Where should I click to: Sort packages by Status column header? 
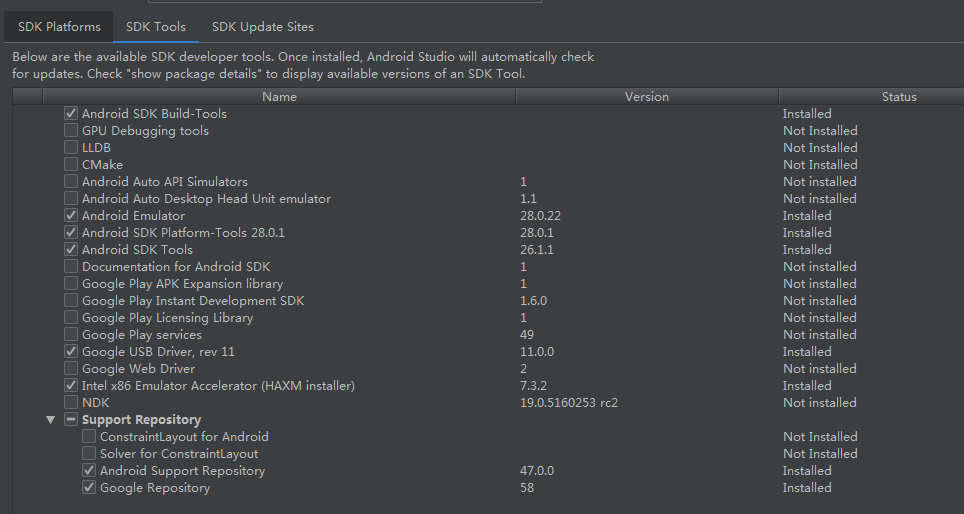pos(898,97)
